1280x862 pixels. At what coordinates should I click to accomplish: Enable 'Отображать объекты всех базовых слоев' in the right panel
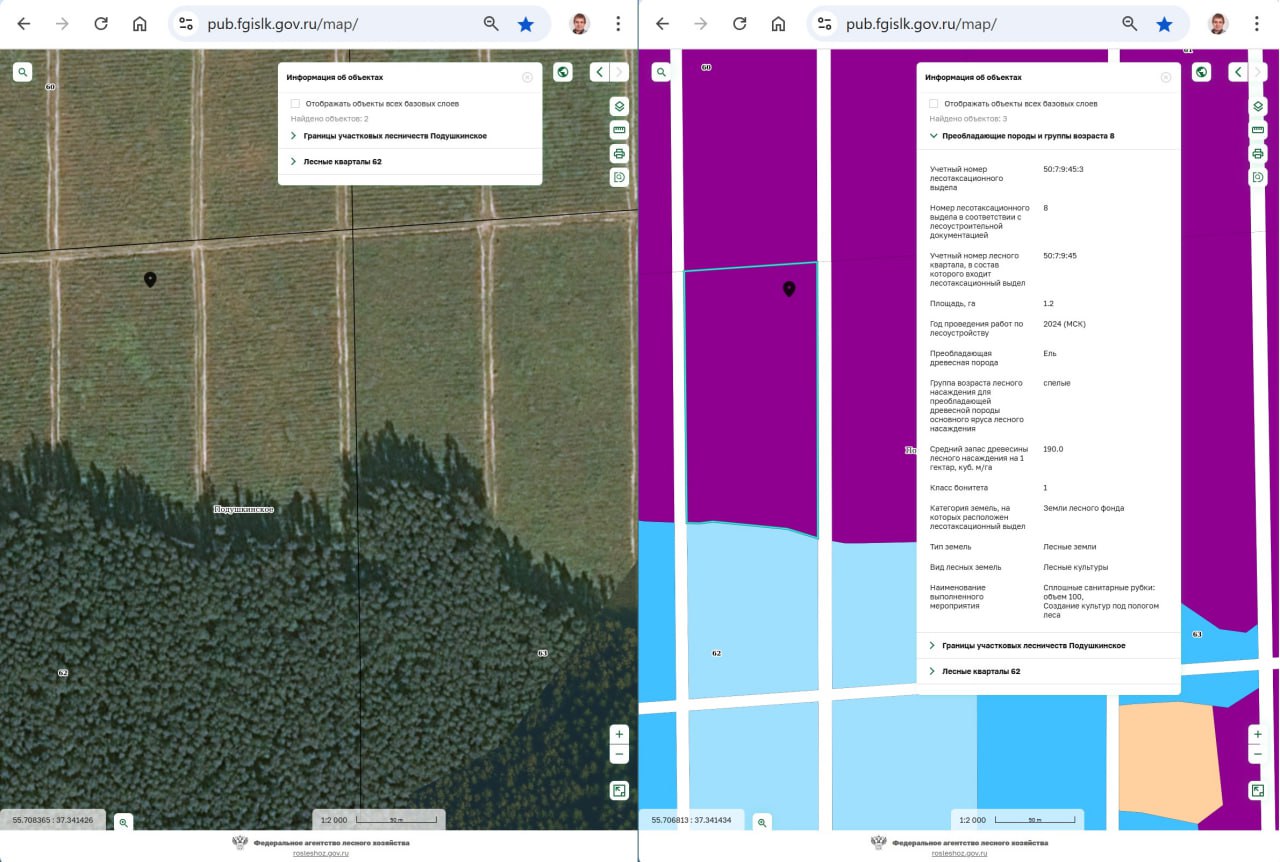[934, 103]
